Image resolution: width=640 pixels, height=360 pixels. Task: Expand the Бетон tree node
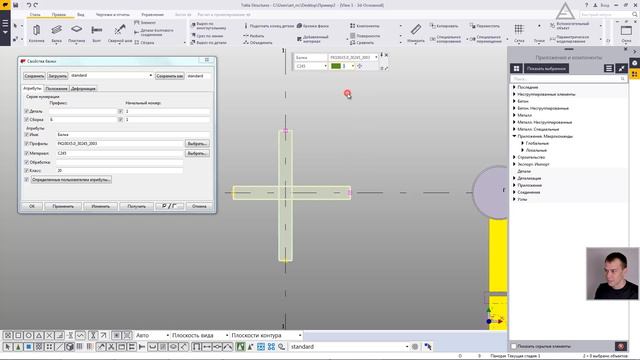coord(514,101)
